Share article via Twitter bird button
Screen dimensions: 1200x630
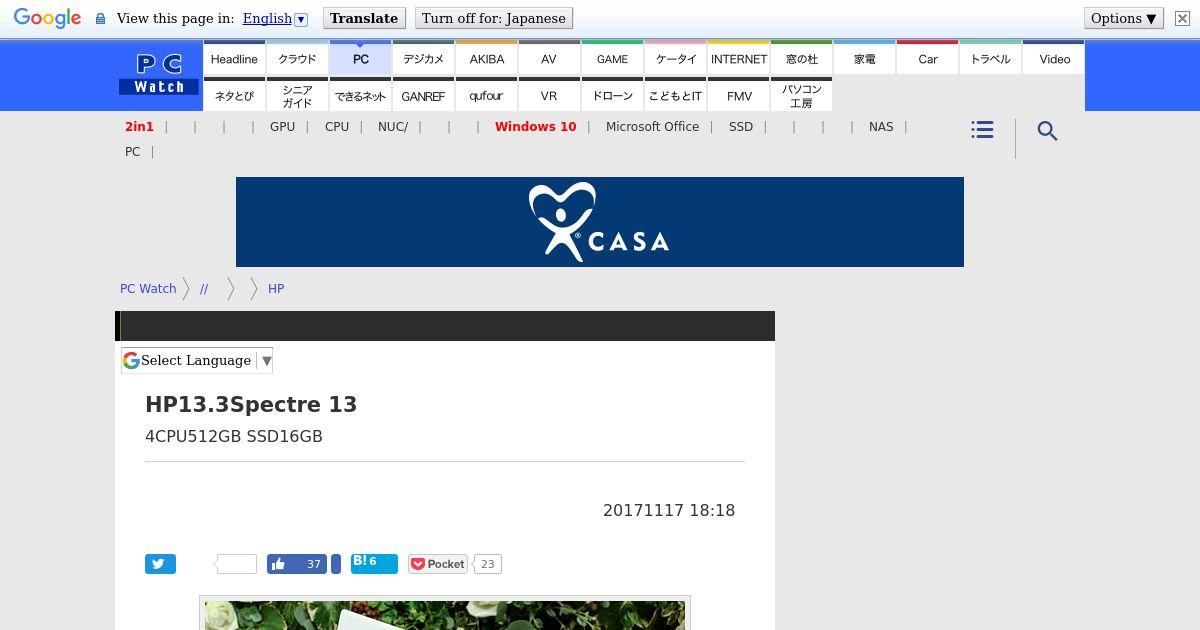click(160, 564)
